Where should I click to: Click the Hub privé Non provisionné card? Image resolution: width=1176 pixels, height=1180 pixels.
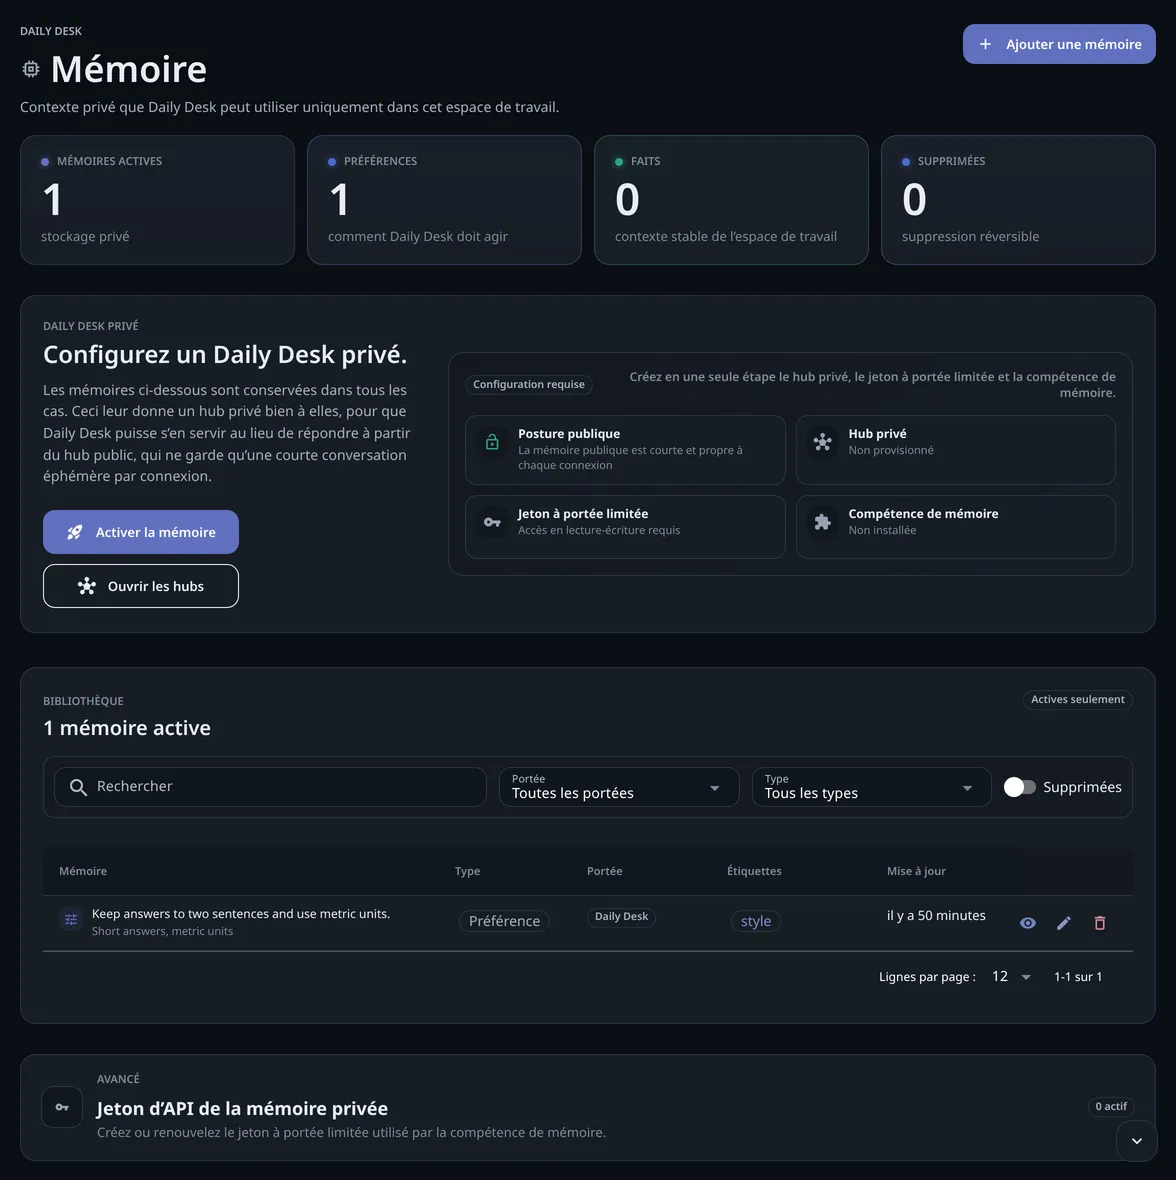coord(956,450)
